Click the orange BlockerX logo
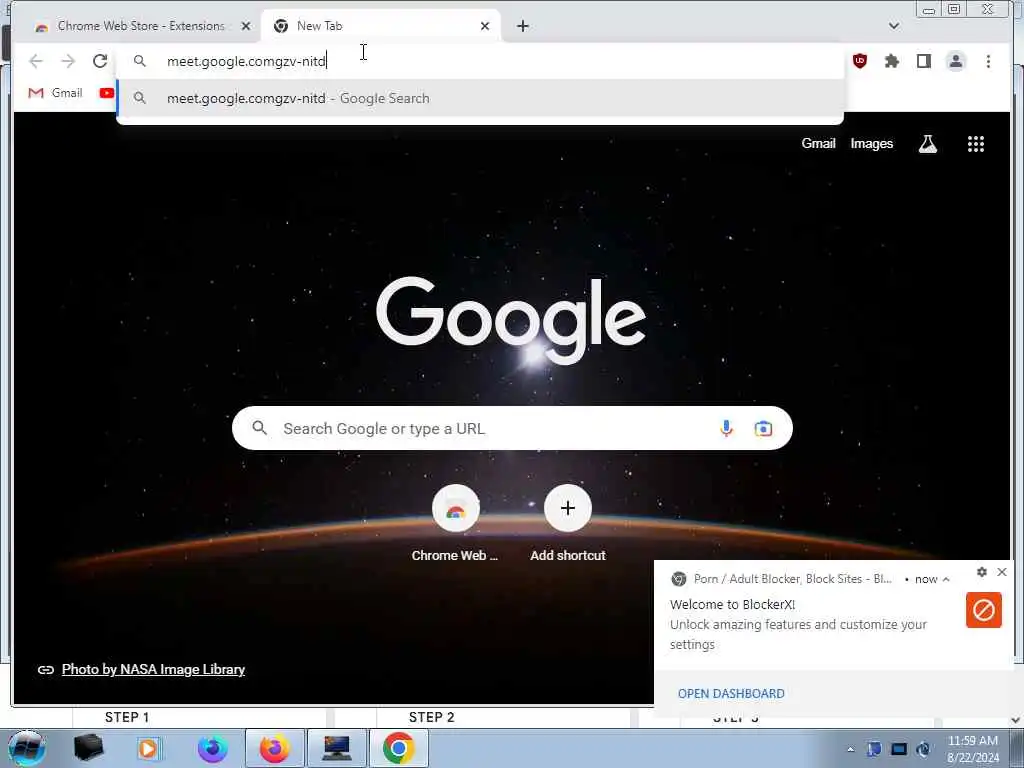Viewport: 1024px width, 768px height. pyautogui.click(x=984, y=610)
